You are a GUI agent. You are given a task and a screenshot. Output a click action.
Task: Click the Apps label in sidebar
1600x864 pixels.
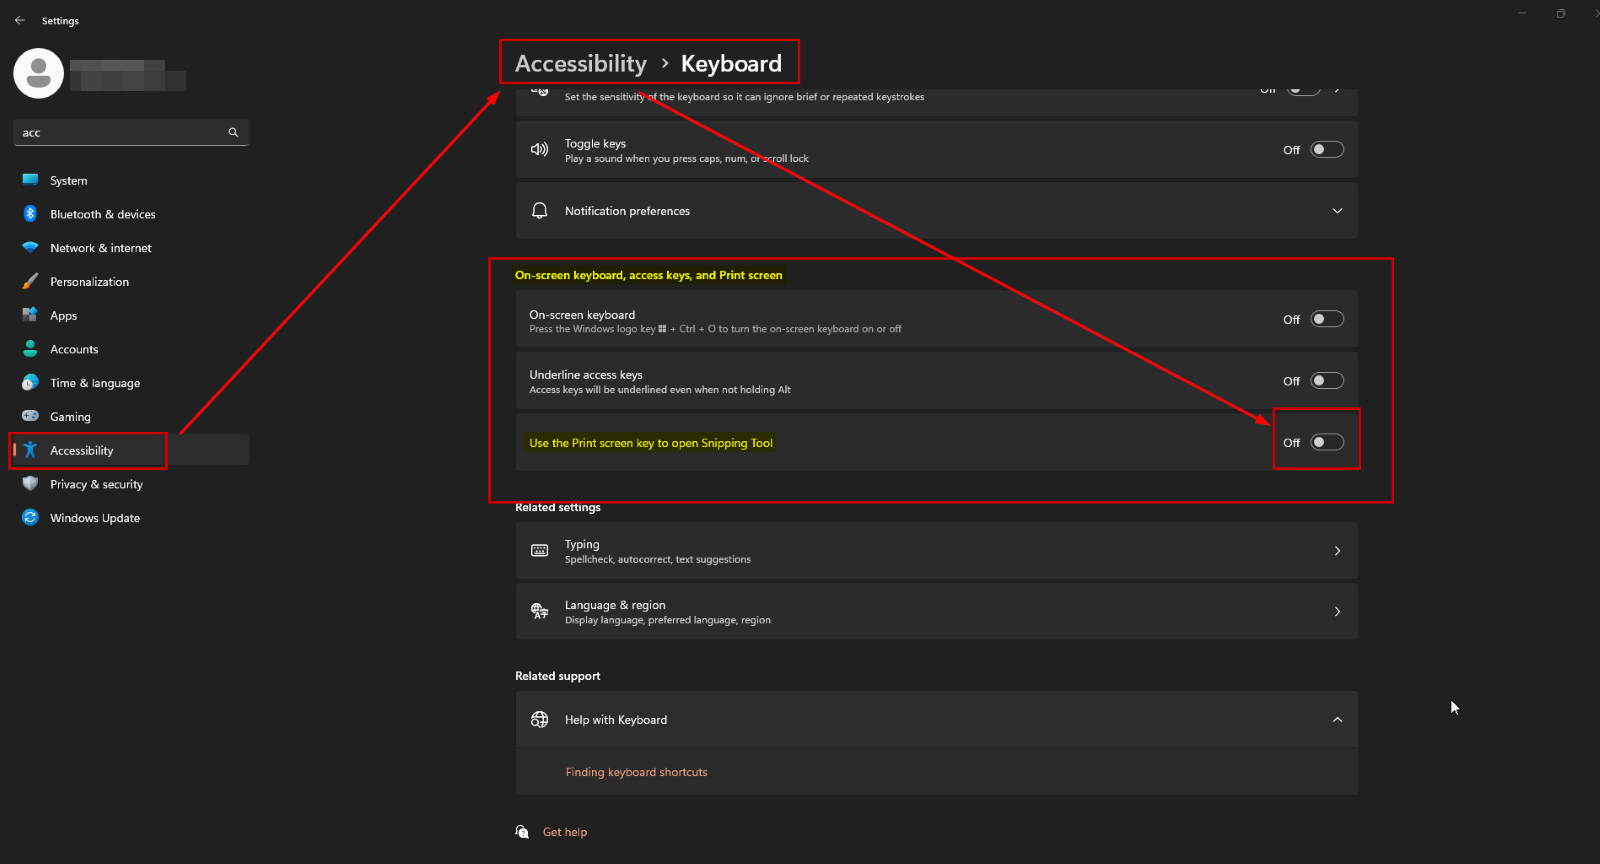64,316
